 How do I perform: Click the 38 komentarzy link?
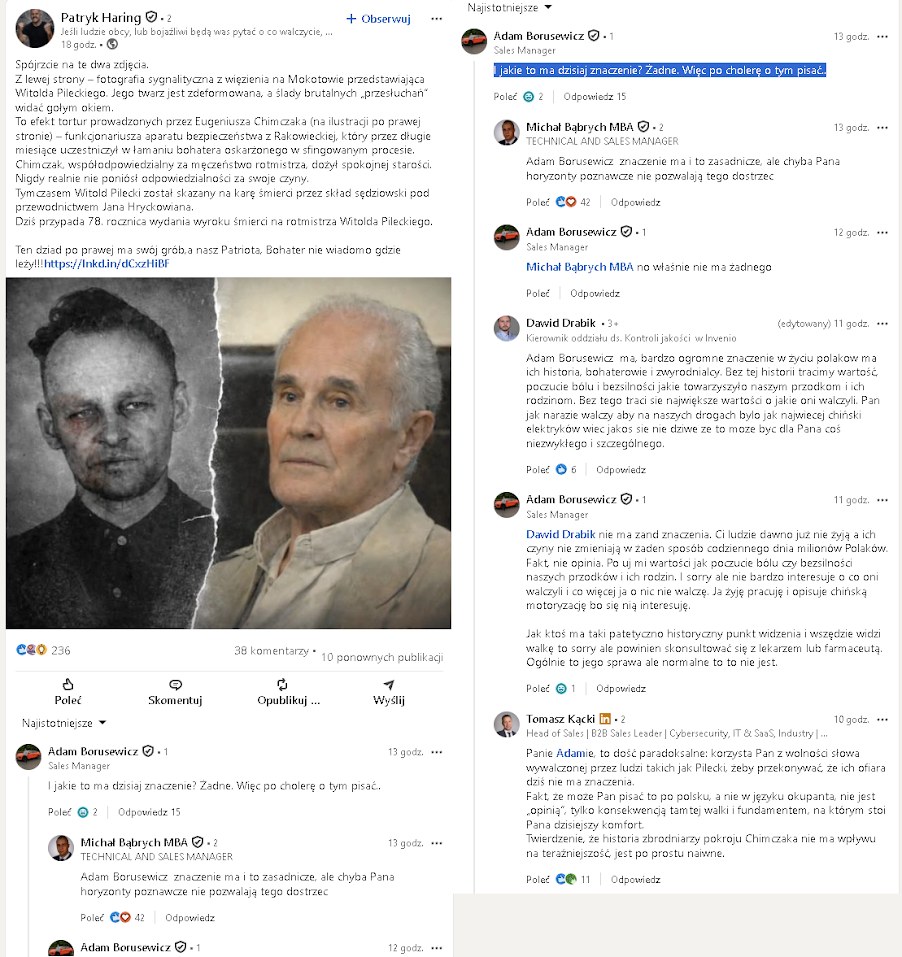272,651
